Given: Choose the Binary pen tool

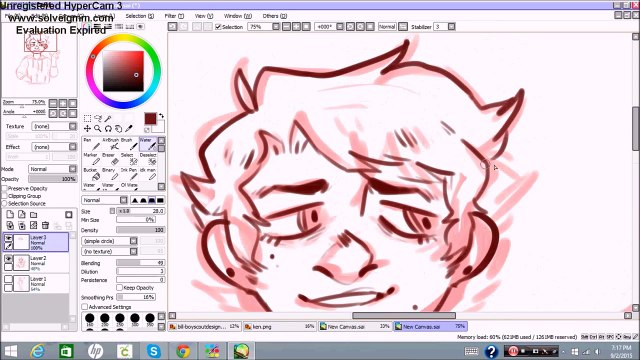Looking at the screenshot, I should (x=111, y=174).
